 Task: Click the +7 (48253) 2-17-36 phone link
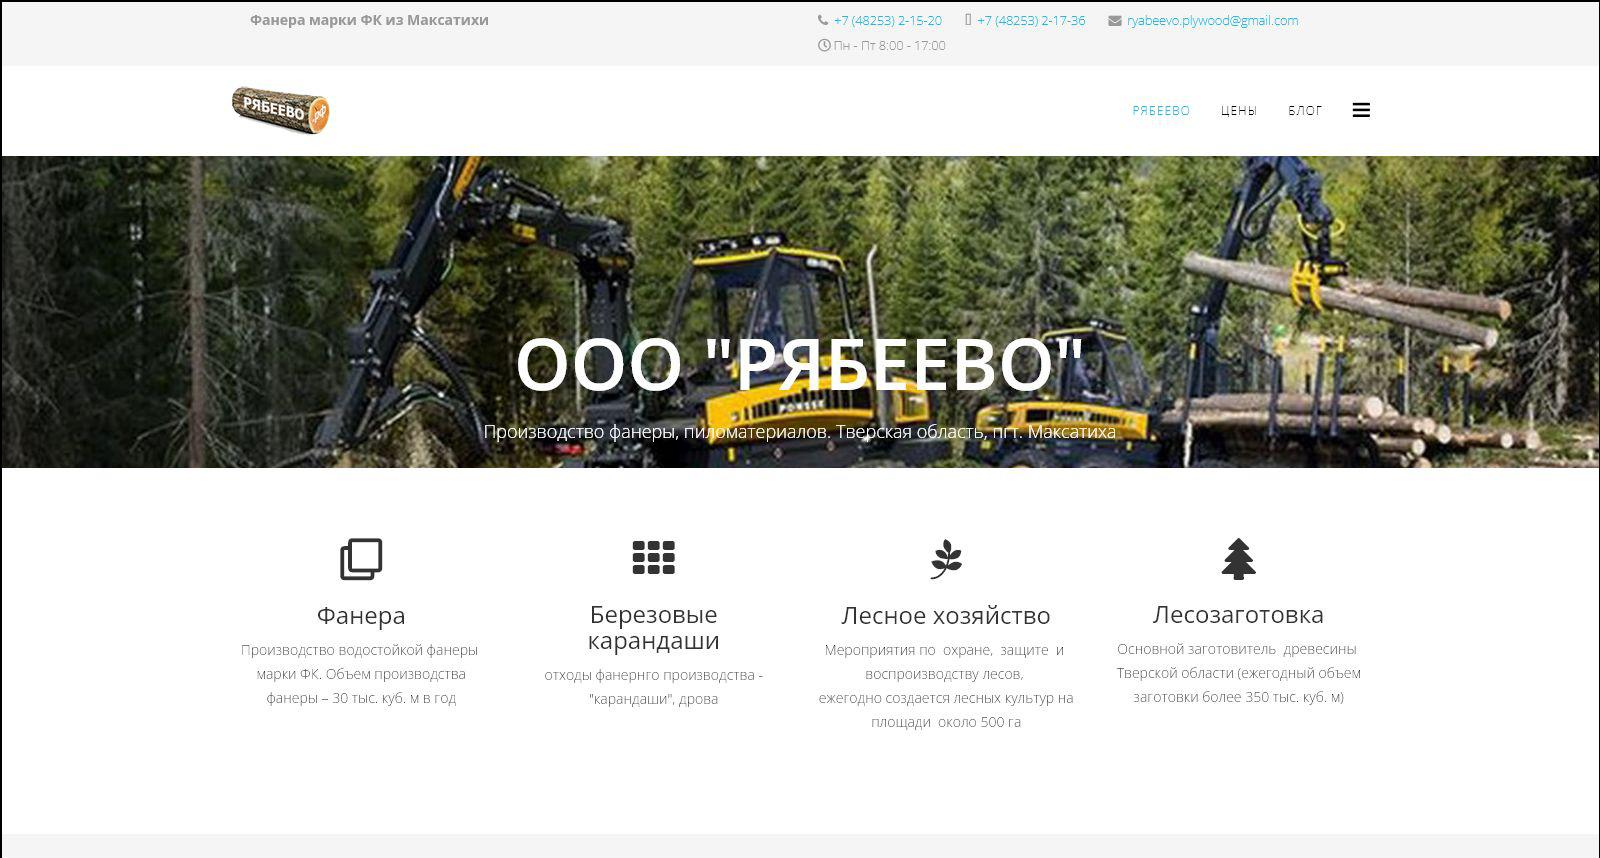click(1030, 21)
